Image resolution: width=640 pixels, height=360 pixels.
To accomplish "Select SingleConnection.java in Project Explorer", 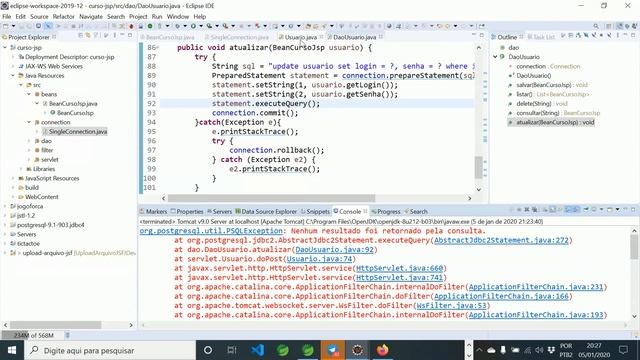I will (x=78, y=131).
